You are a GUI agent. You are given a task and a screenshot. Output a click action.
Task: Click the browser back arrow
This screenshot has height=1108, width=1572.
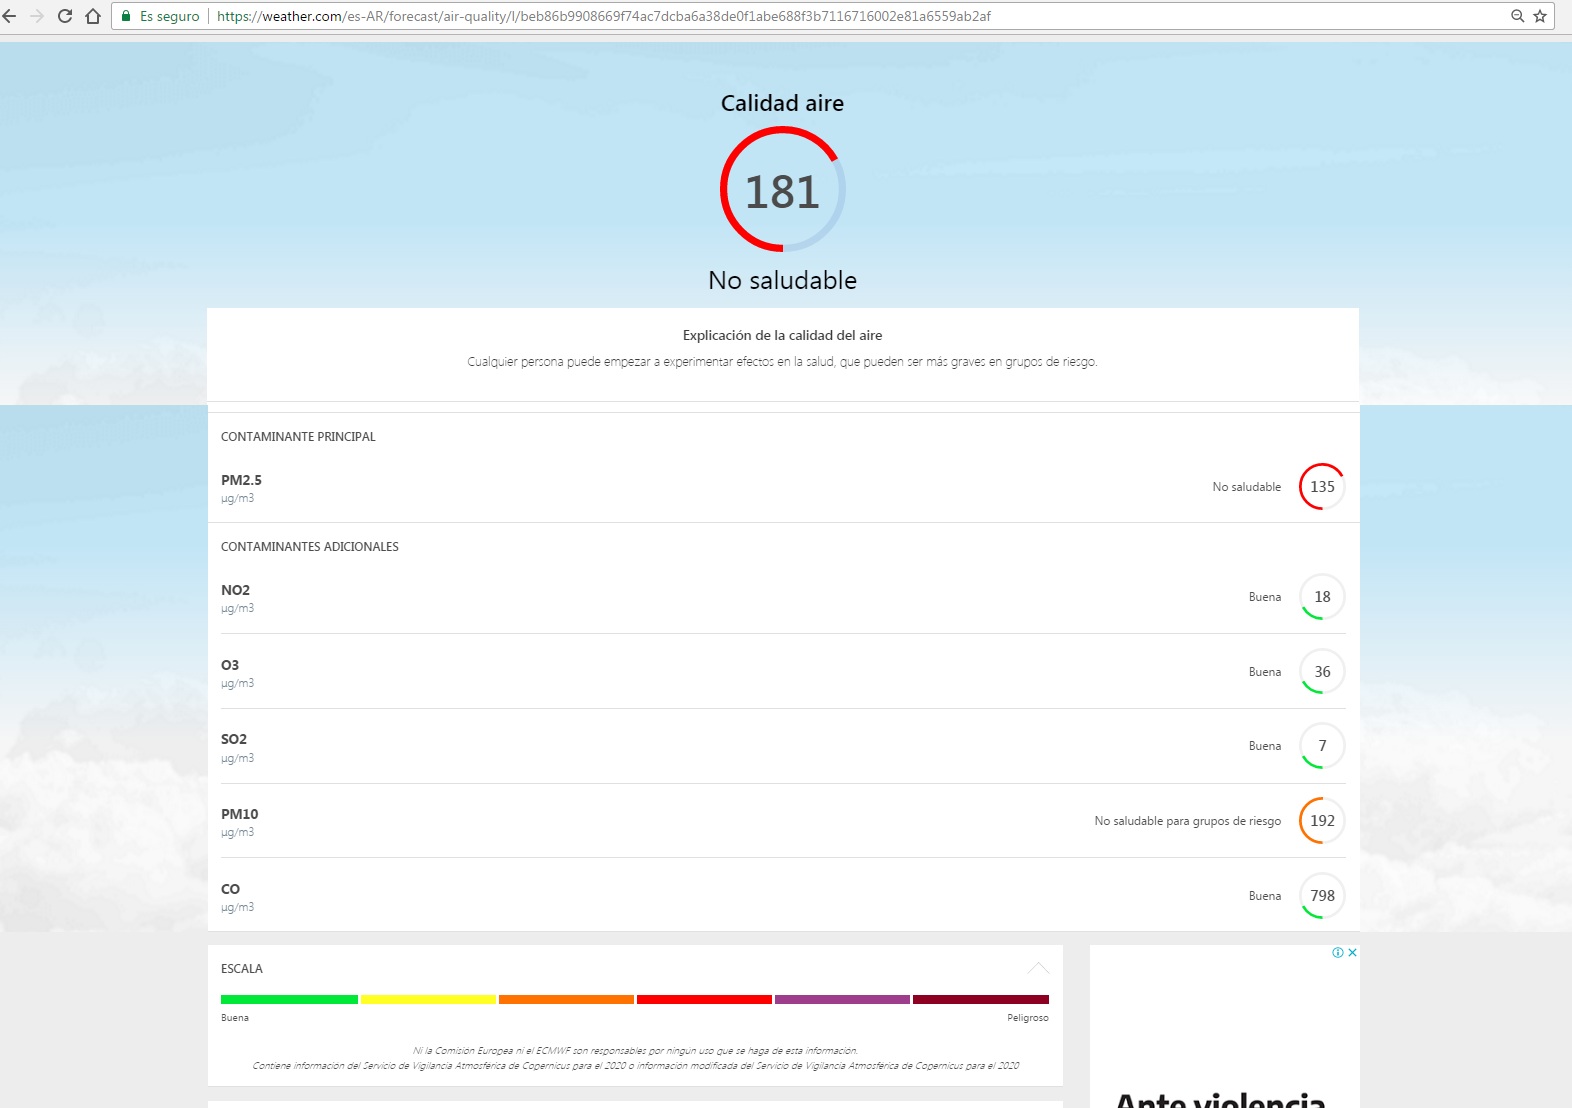point(10,16)
